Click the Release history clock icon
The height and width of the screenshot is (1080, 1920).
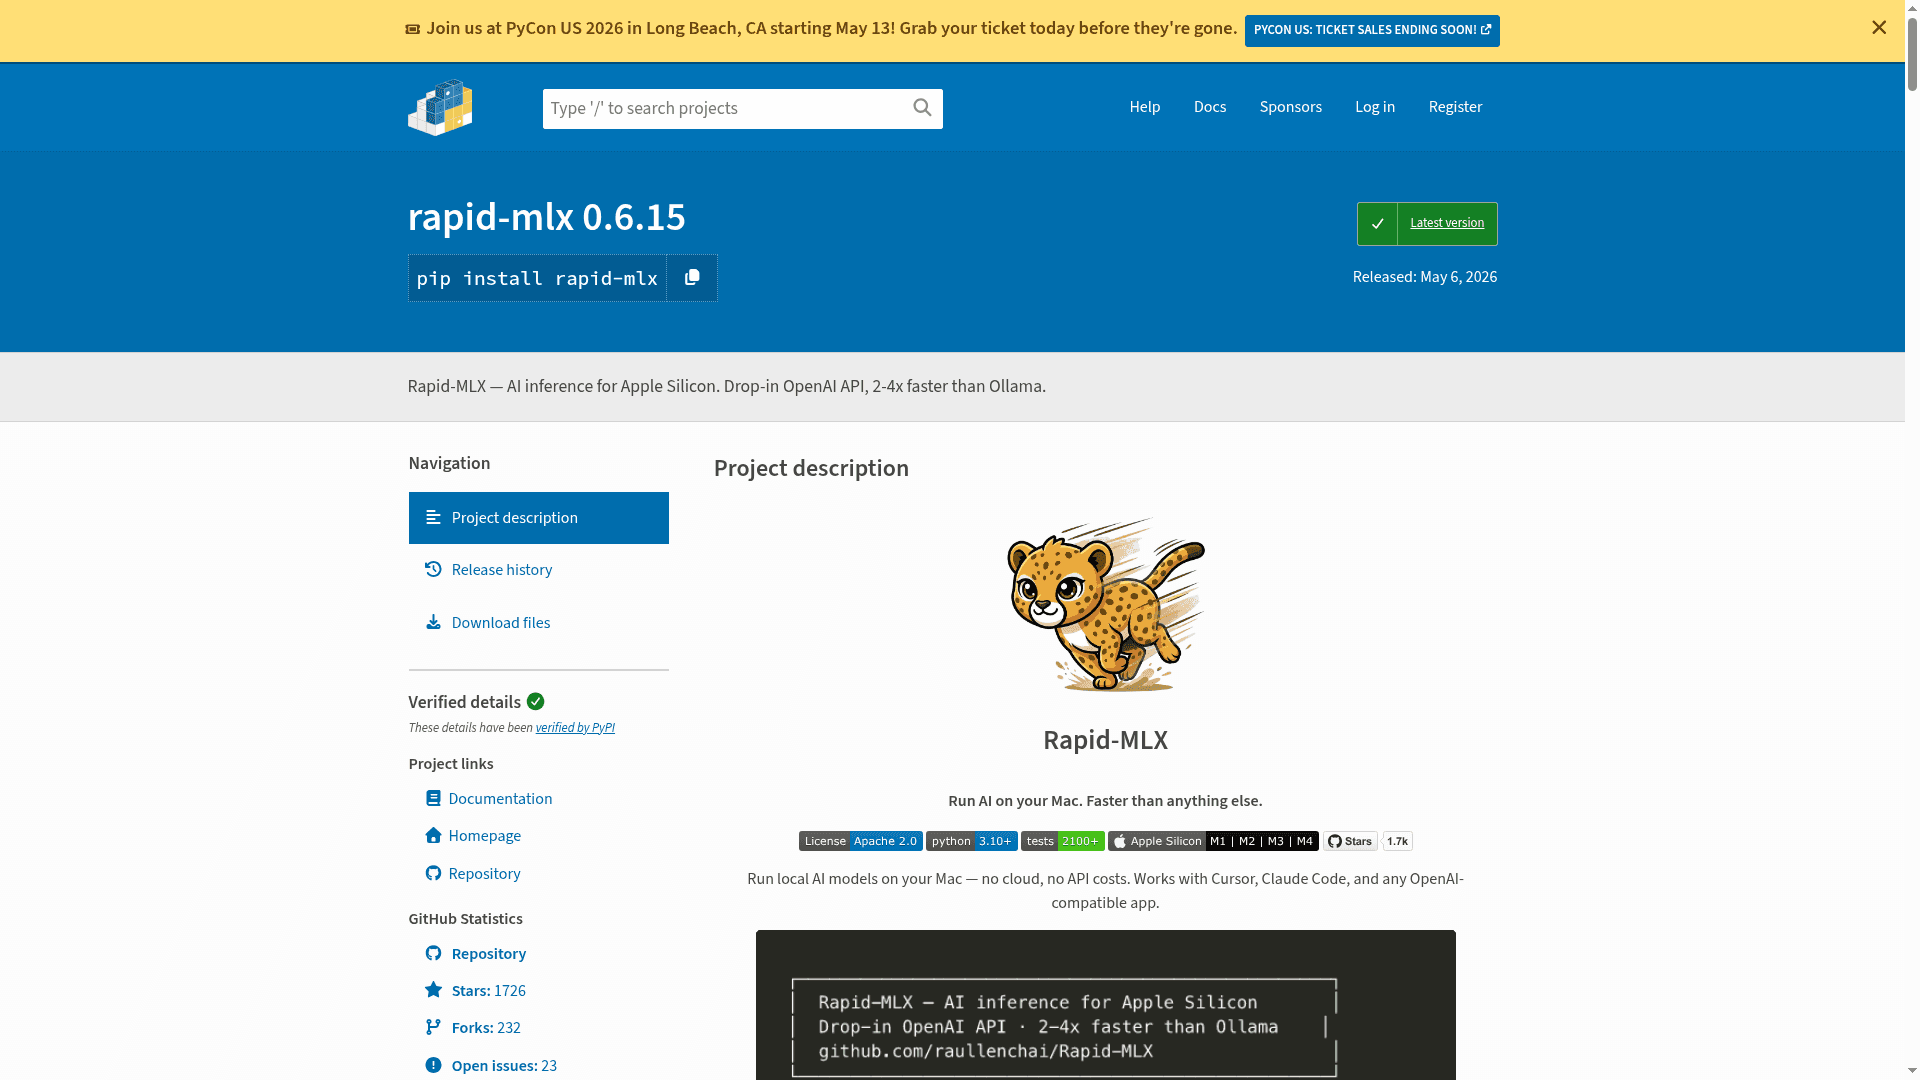coord(433,569)
